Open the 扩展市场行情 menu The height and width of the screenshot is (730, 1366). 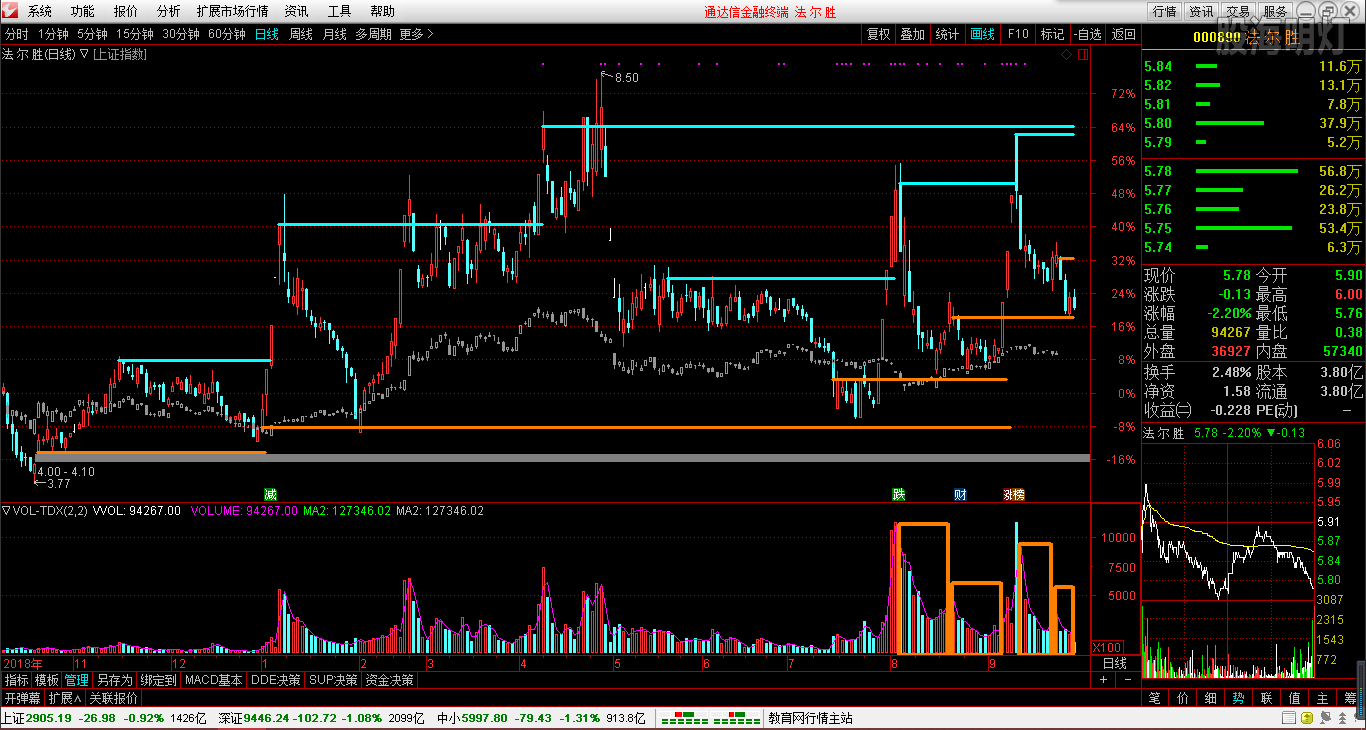click(232, 11)
